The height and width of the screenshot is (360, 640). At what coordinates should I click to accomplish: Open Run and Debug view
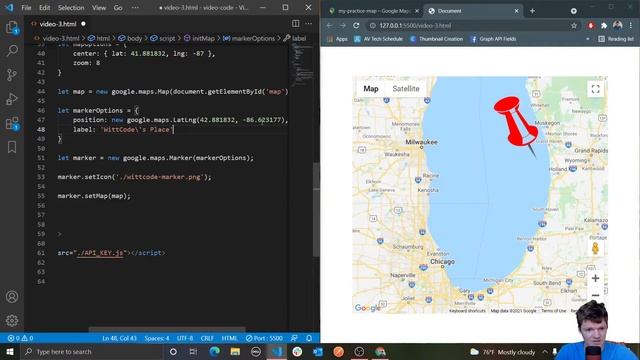12,99
